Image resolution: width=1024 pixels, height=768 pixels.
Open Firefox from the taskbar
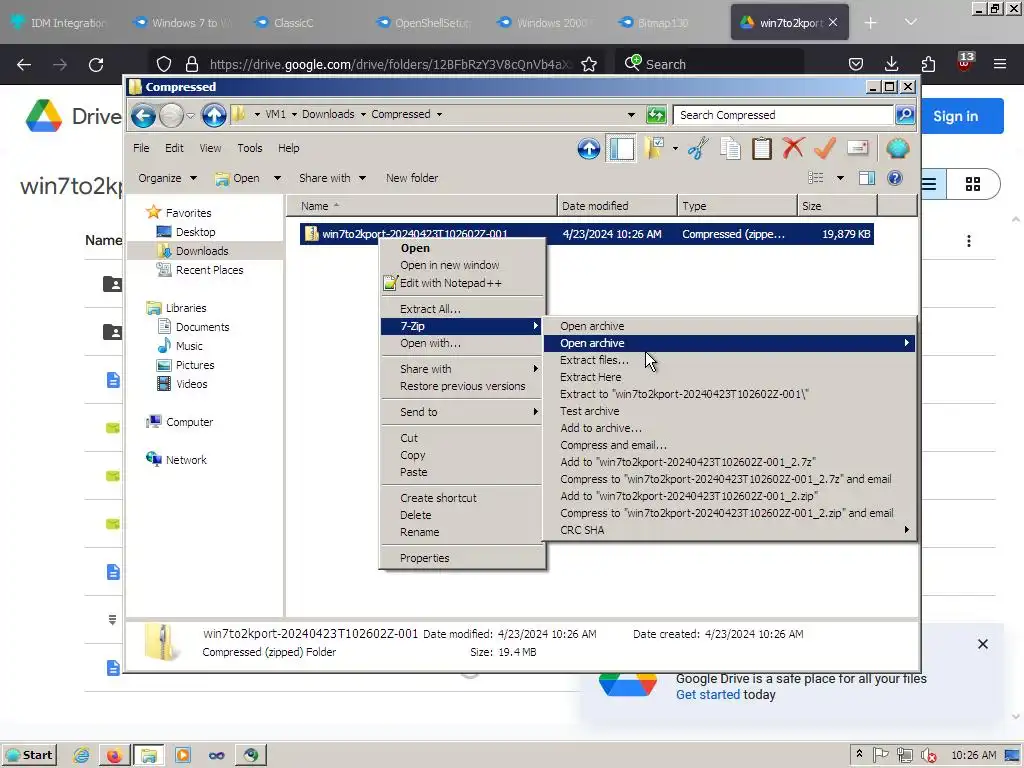click(114, 756)
